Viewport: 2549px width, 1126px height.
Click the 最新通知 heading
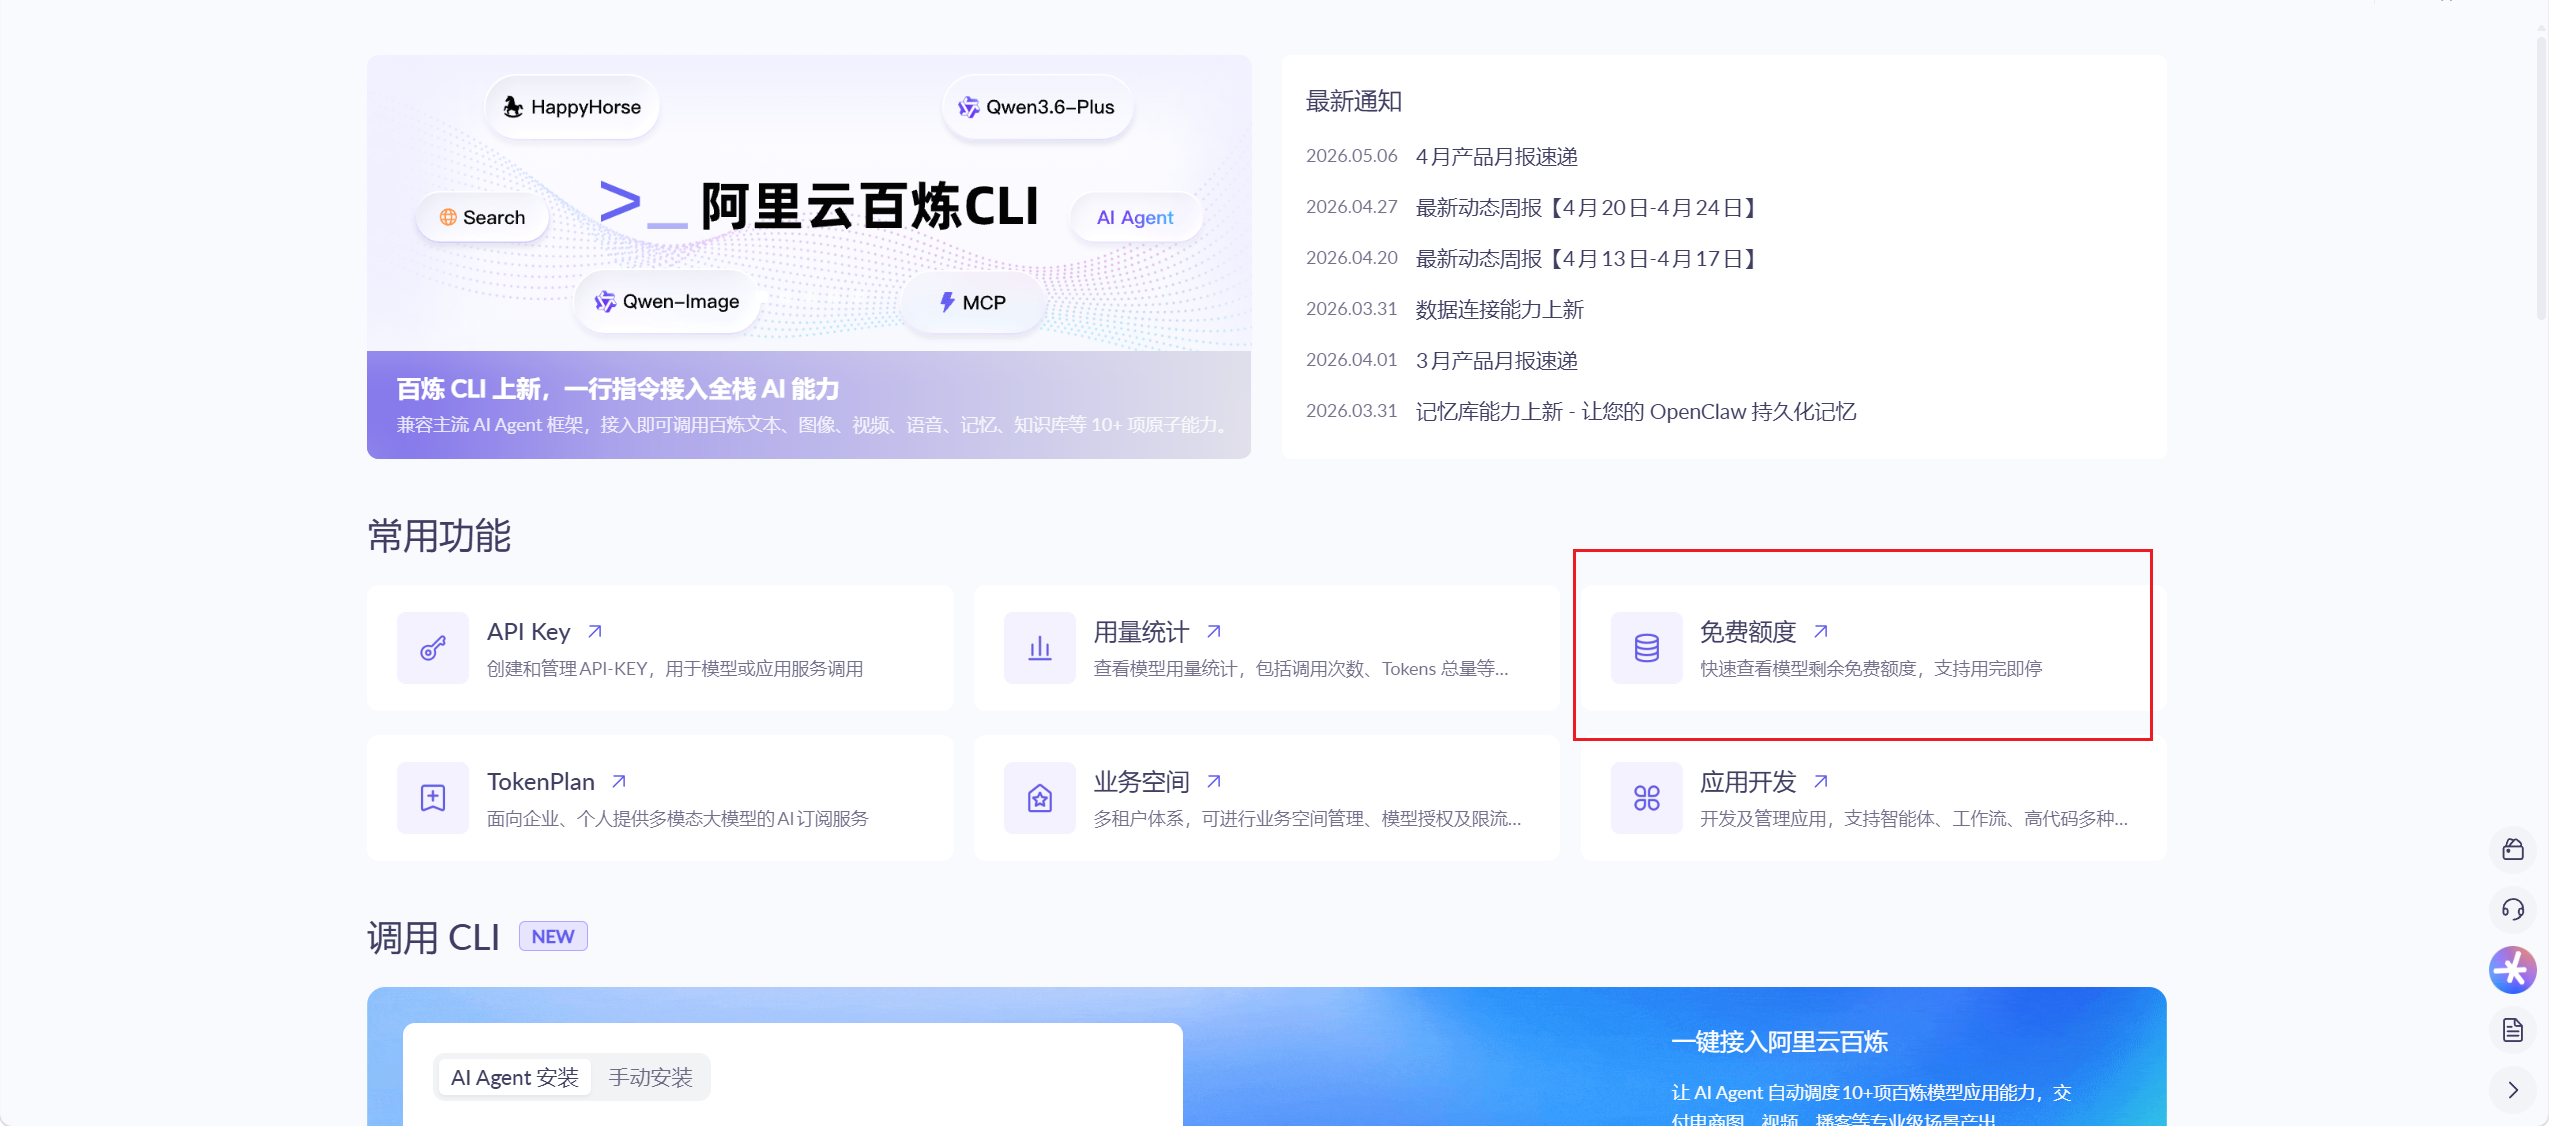[x=1354, y=101]
